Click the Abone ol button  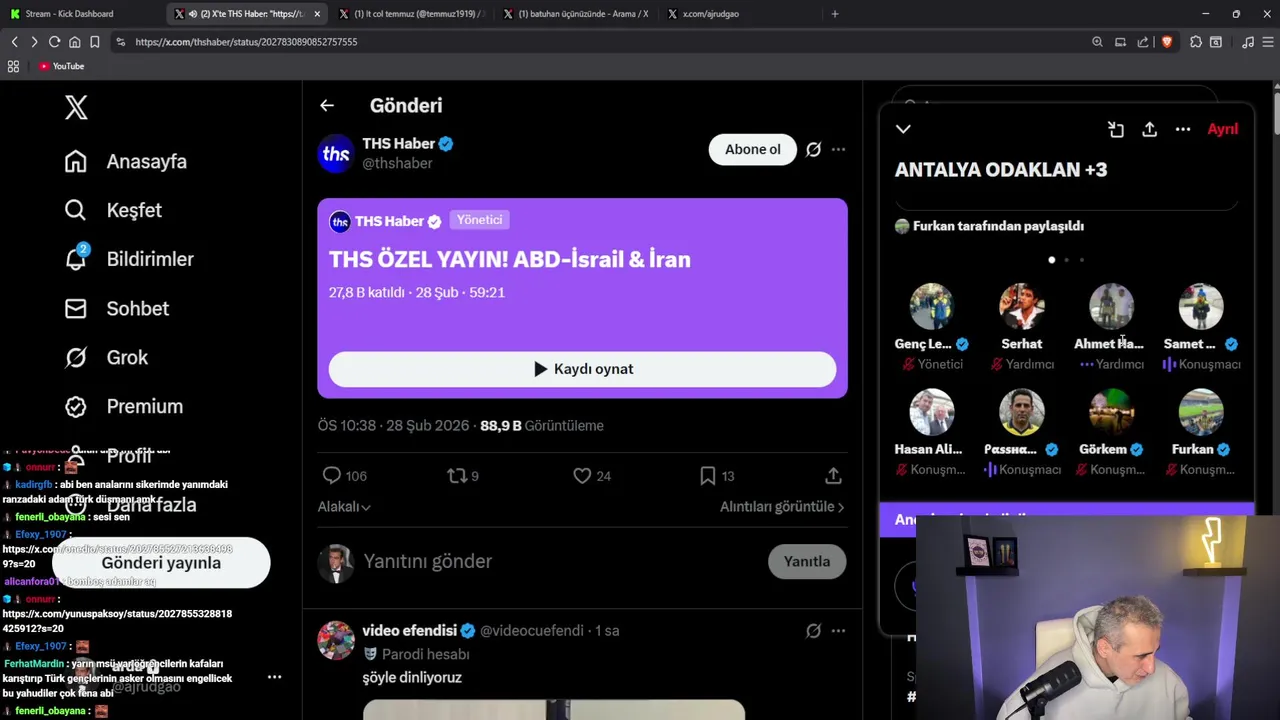pos(752,149)
